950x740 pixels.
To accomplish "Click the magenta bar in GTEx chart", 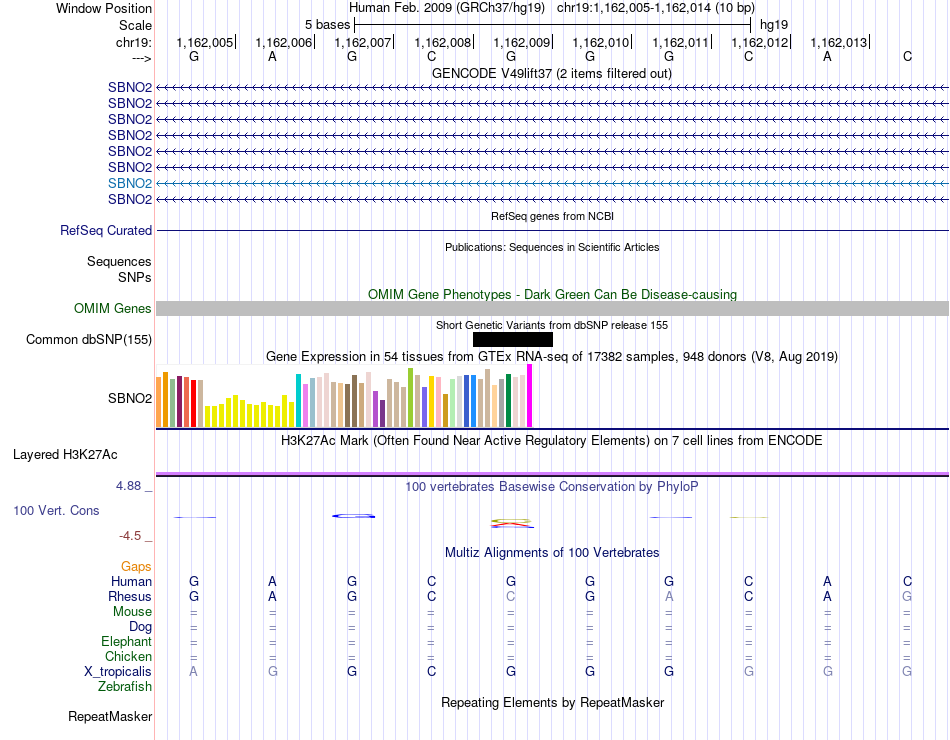I will [530, 396].
